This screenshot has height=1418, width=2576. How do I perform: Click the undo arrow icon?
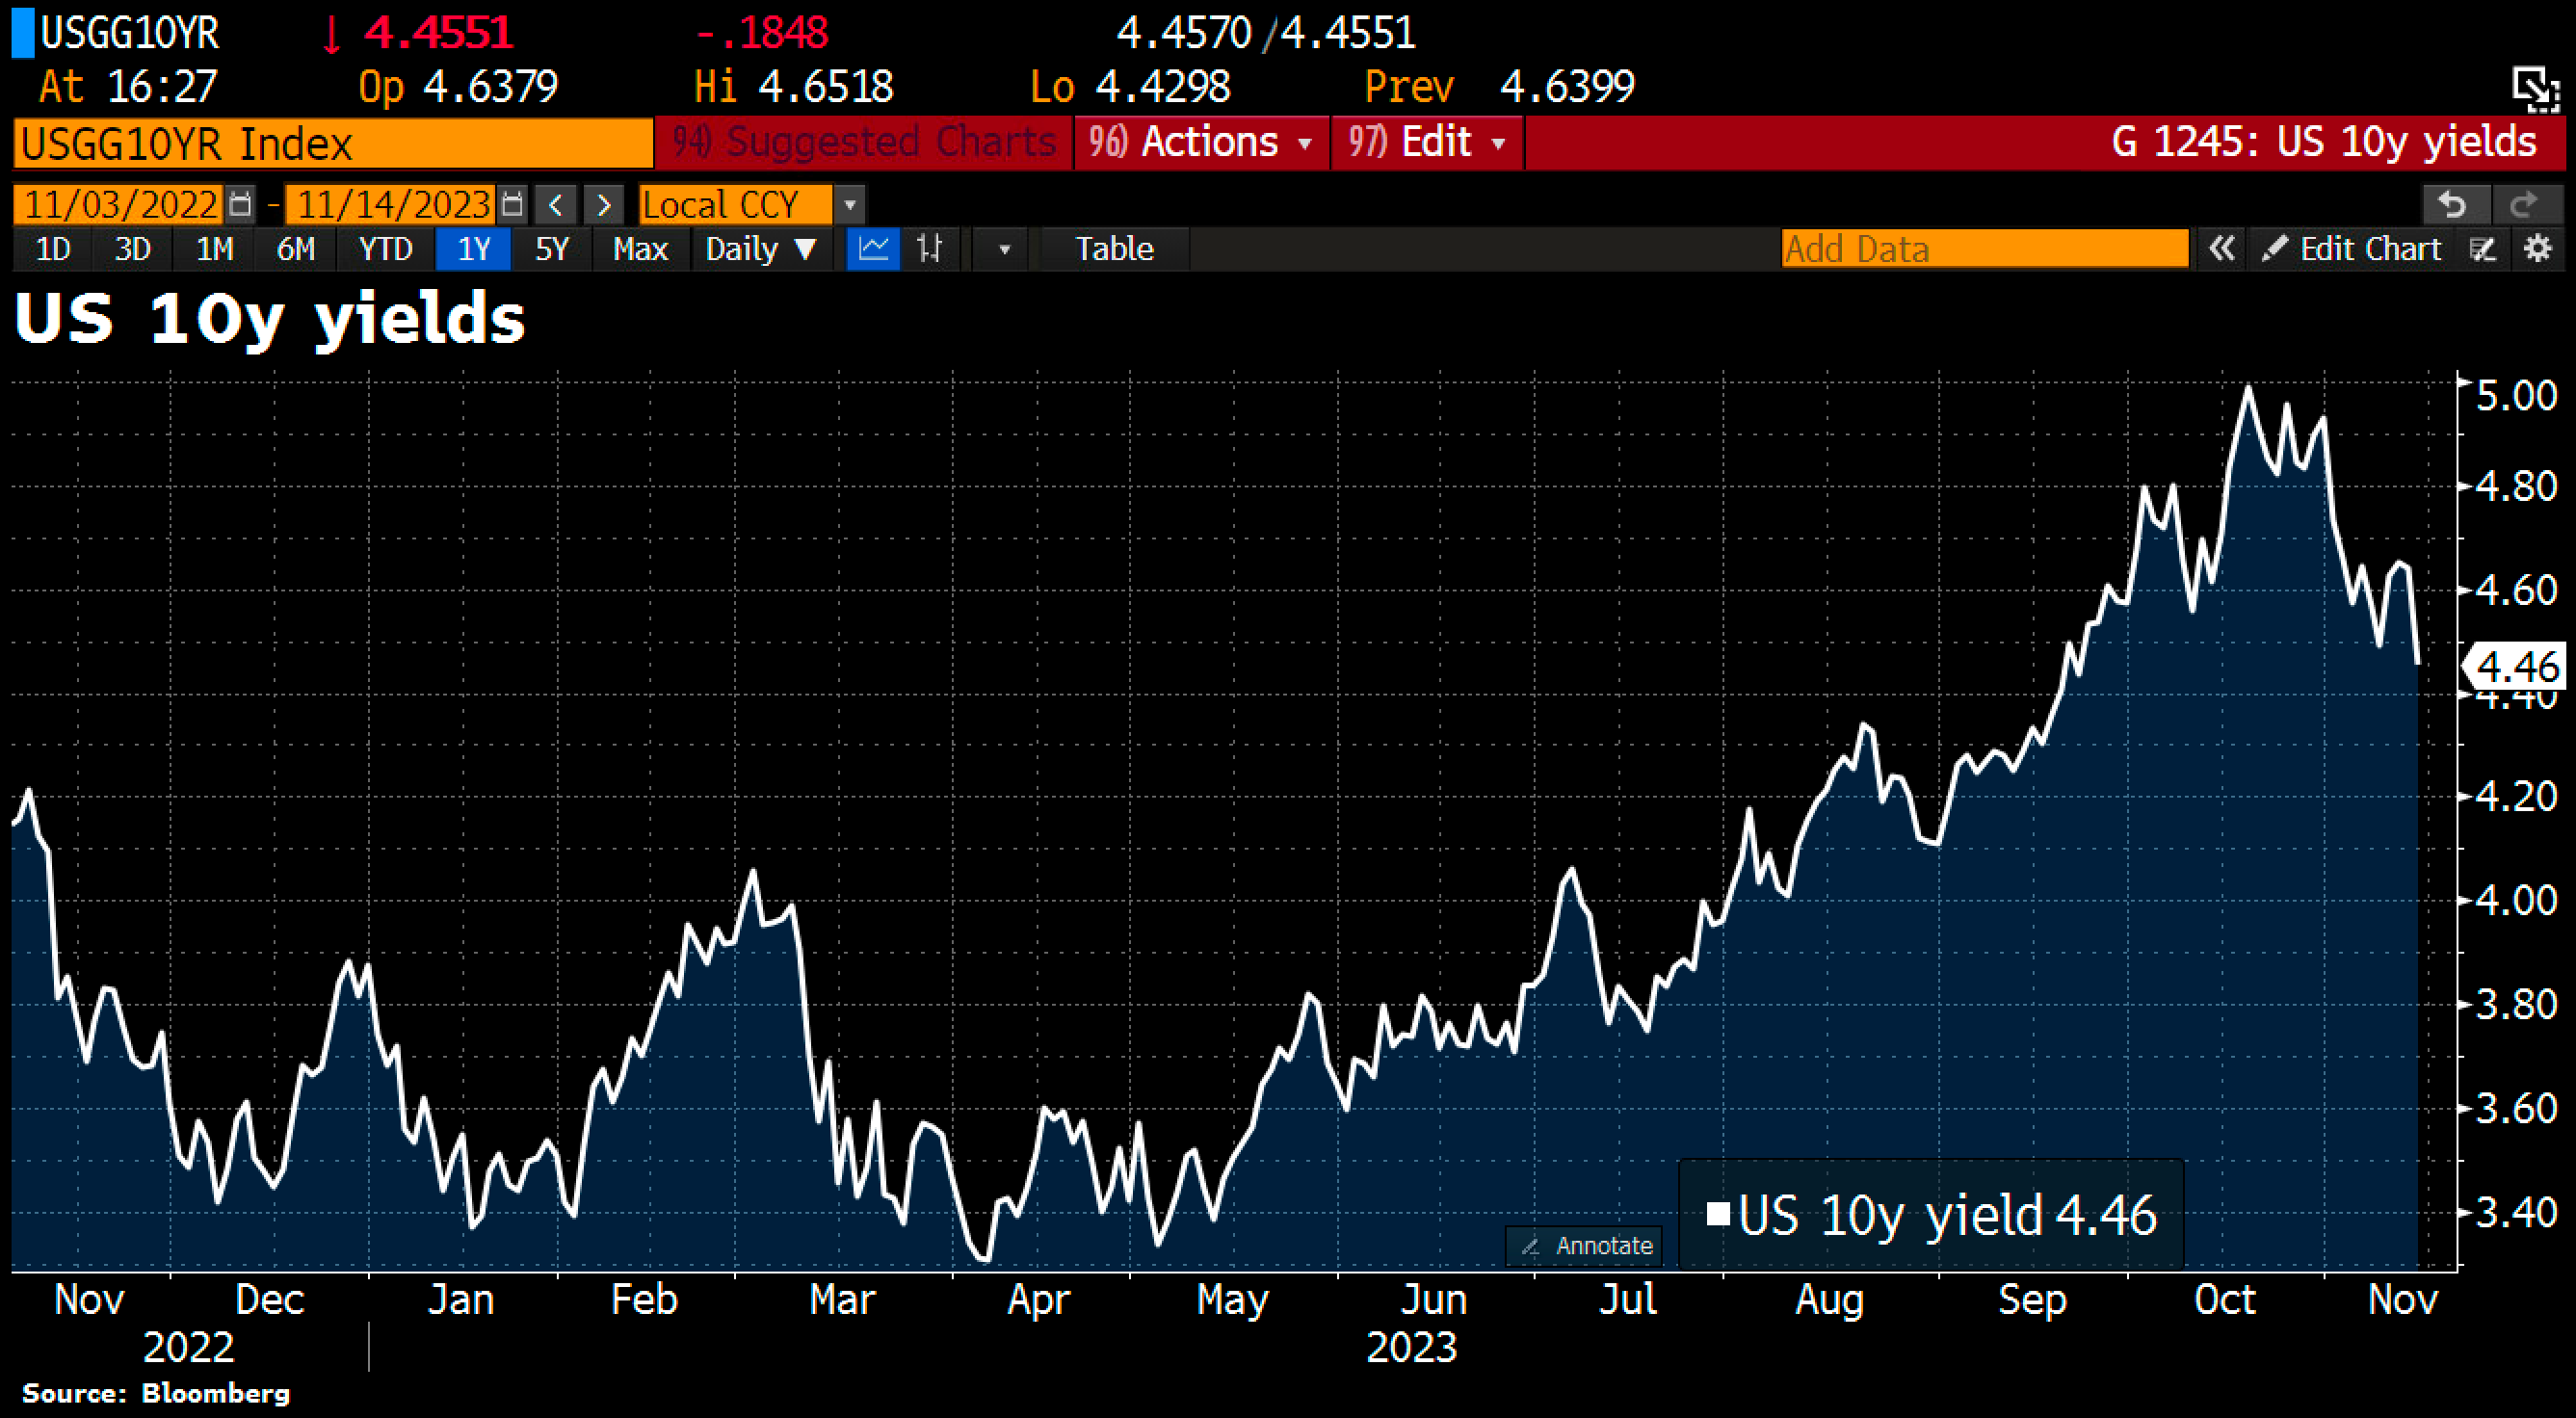2453,205
